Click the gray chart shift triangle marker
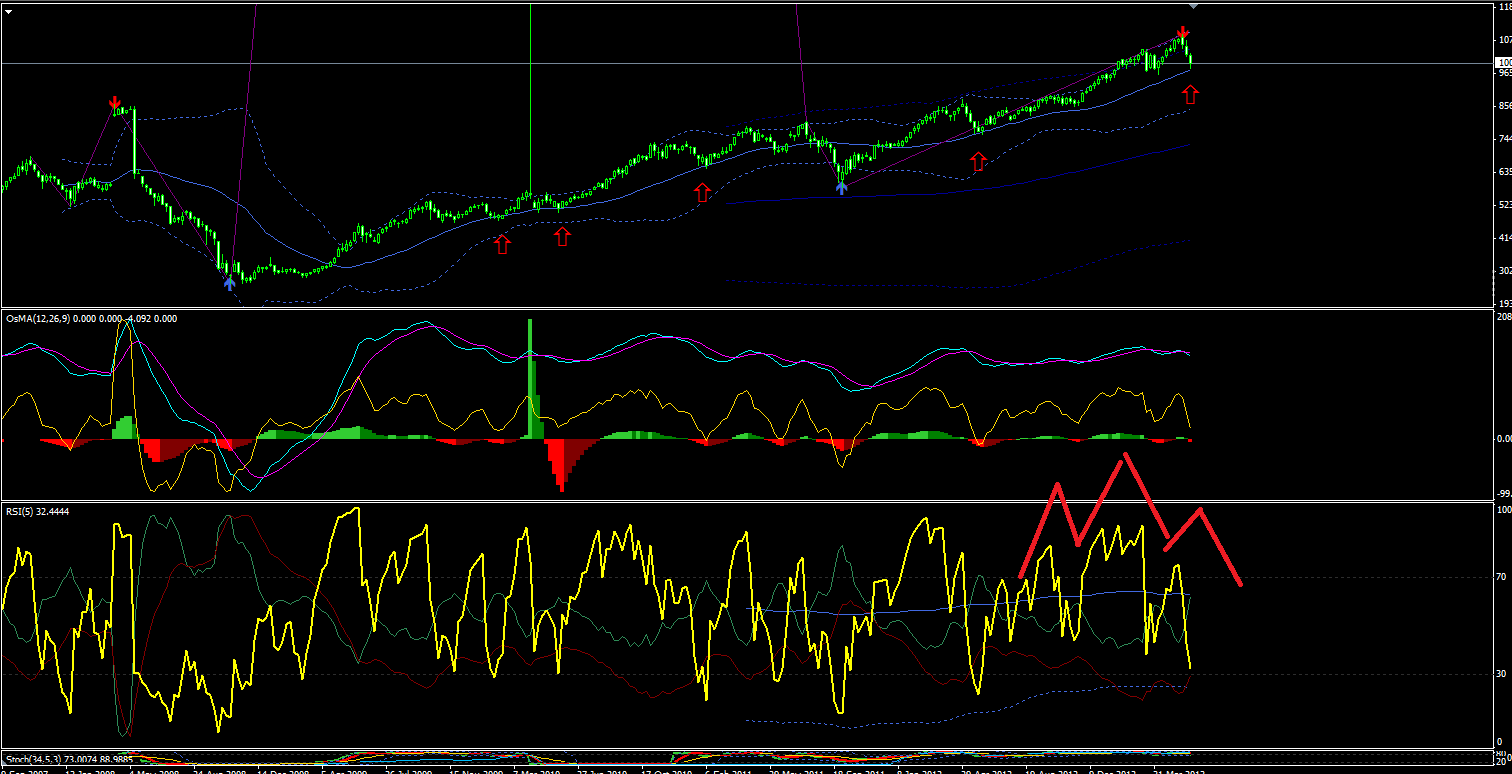This screenshot has height=774, width=1512. (1192, 6)
